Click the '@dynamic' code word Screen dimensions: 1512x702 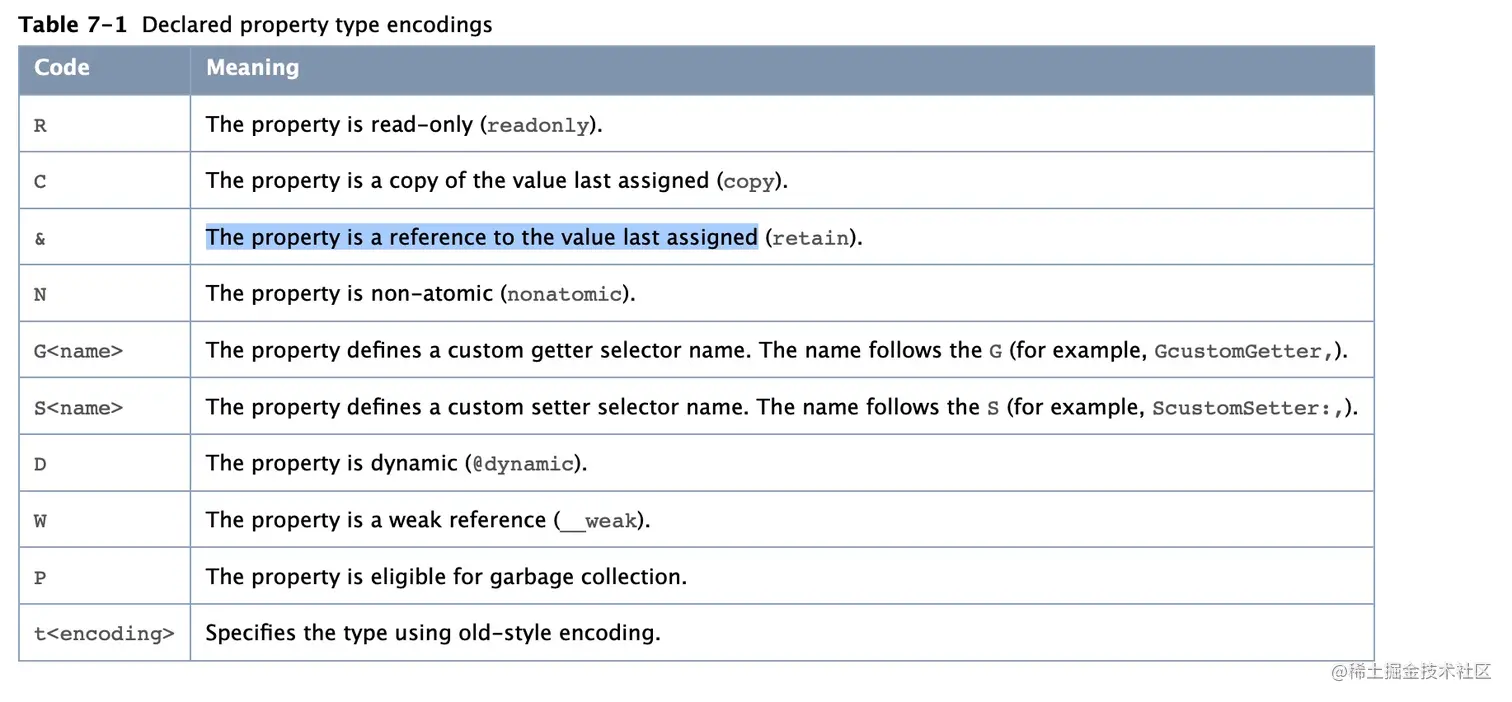(x=523, y=465)
